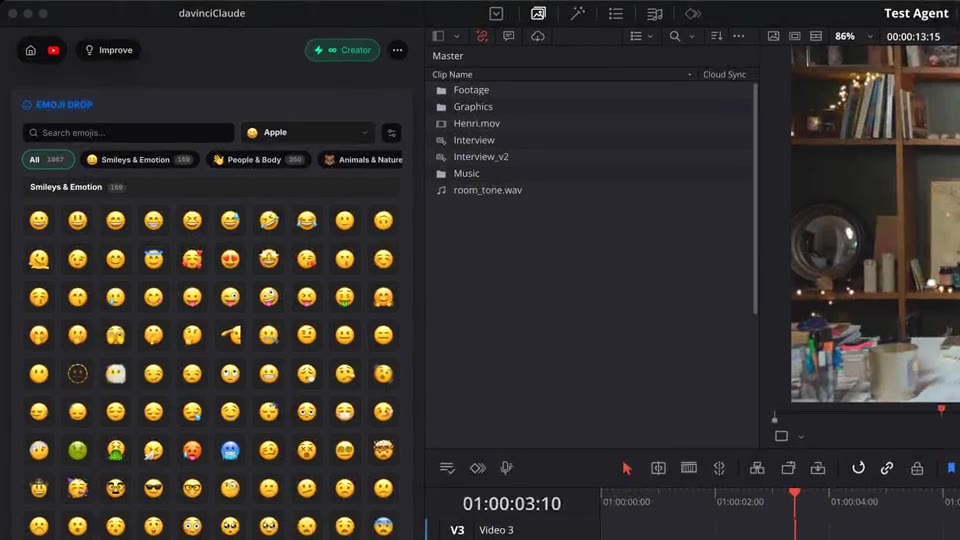Toggle the linked selection chain icon
This screenshot has height=540, width=960.
pyautogui.click(x=887, y=468)
